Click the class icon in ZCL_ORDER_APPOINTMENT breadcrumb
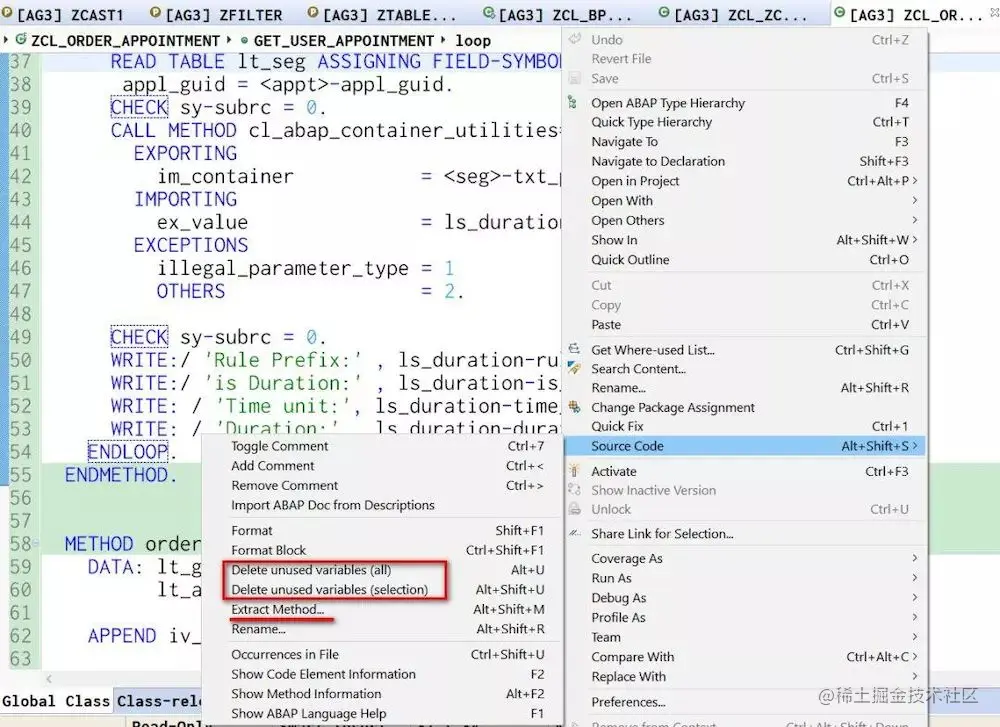 [x=22, y=40]
